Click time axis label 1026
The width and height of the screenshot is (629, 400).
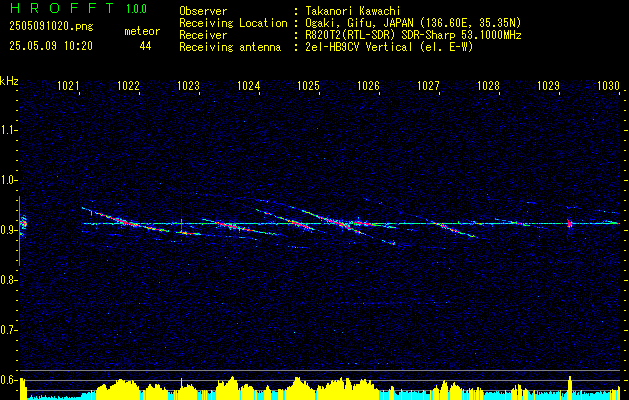(368, 86)
